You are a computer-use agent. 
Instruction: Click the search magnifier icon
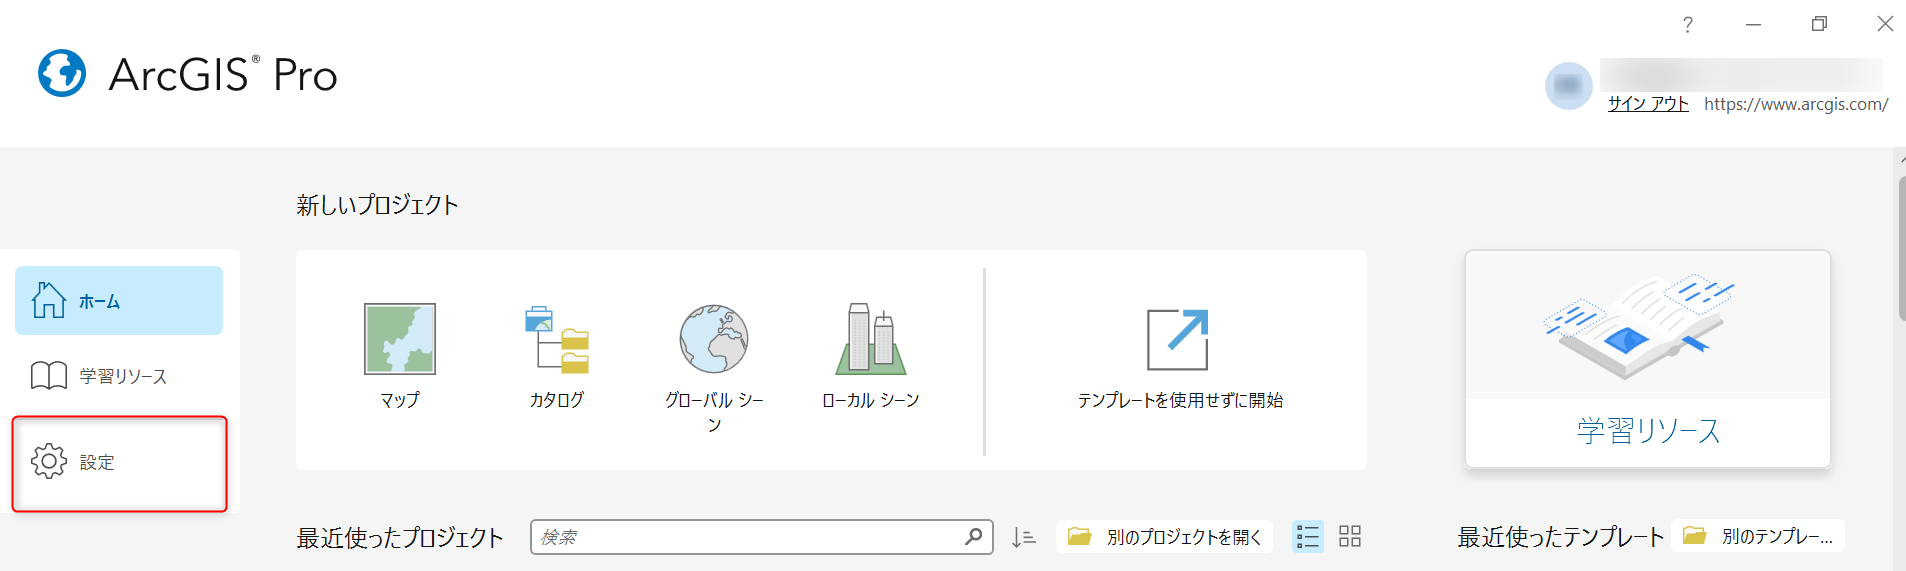click(x=973, y=537)
